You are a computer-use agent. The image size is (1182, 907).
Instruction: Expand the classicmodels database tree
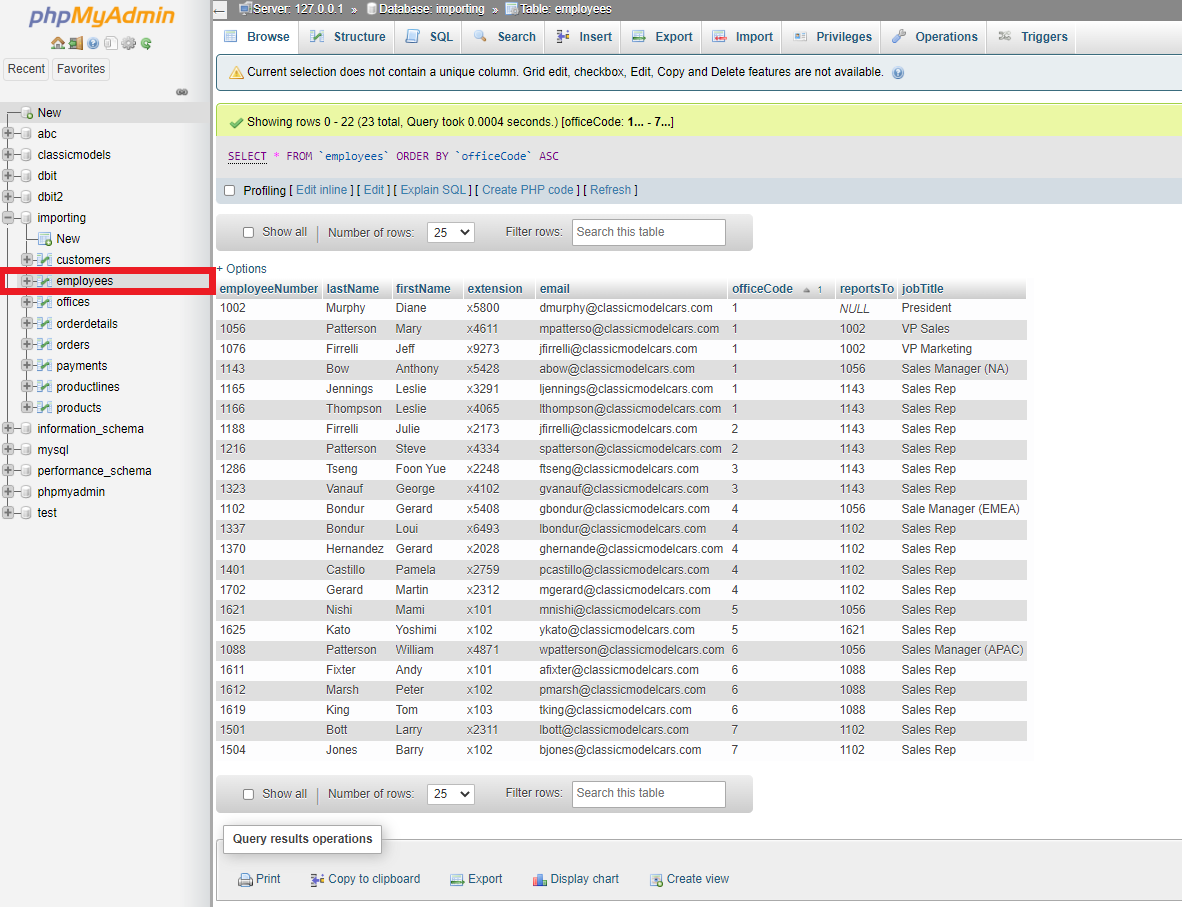click(8, 154)
